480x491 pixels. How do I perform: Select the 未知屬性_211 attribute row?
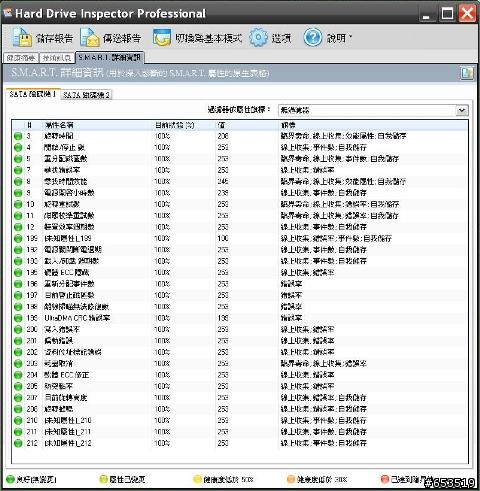(x=240, y=432)
